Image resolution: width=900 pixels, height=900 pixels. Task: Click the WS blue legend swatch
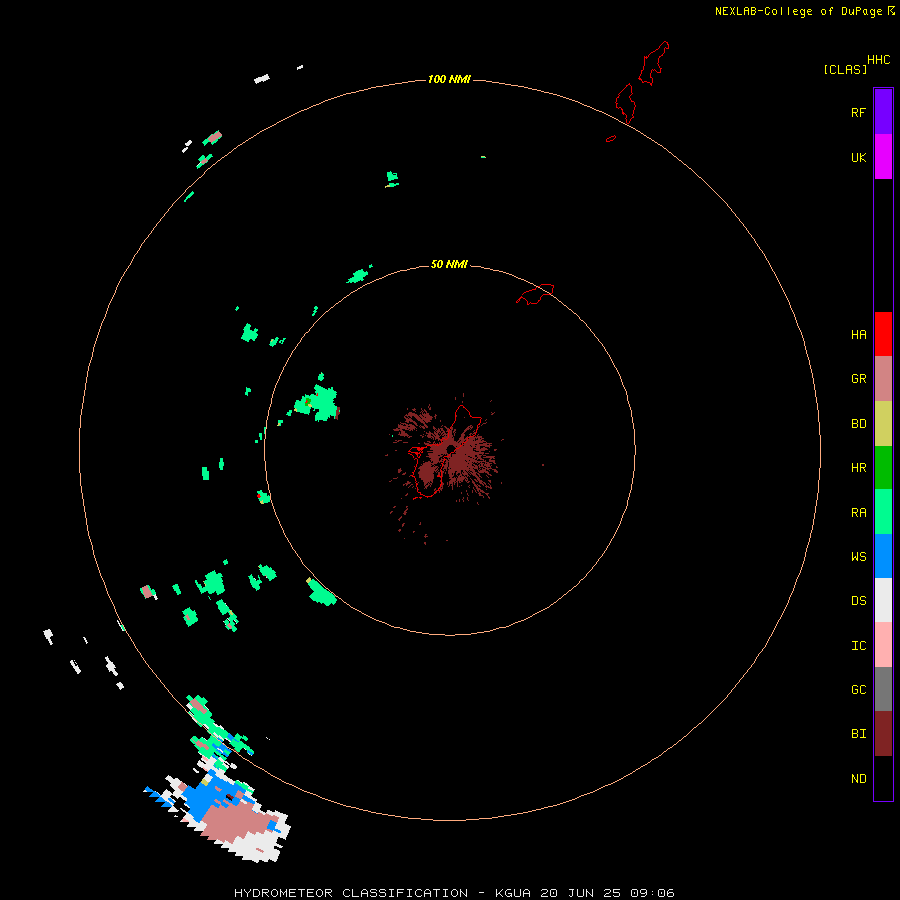(x=883, y=556)
